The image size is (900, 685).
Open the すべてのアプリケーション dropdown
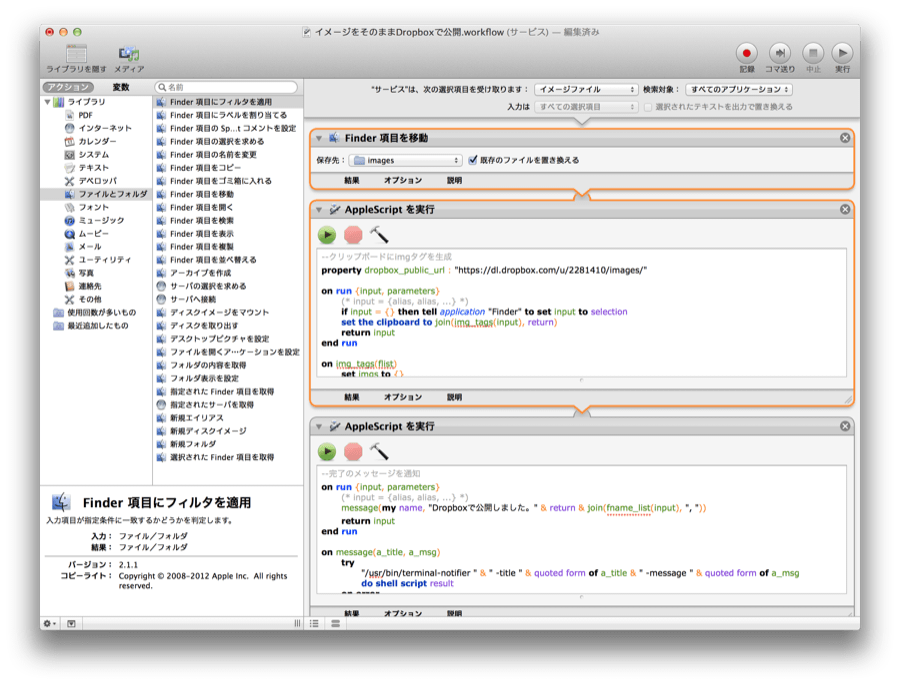[739, 90]
